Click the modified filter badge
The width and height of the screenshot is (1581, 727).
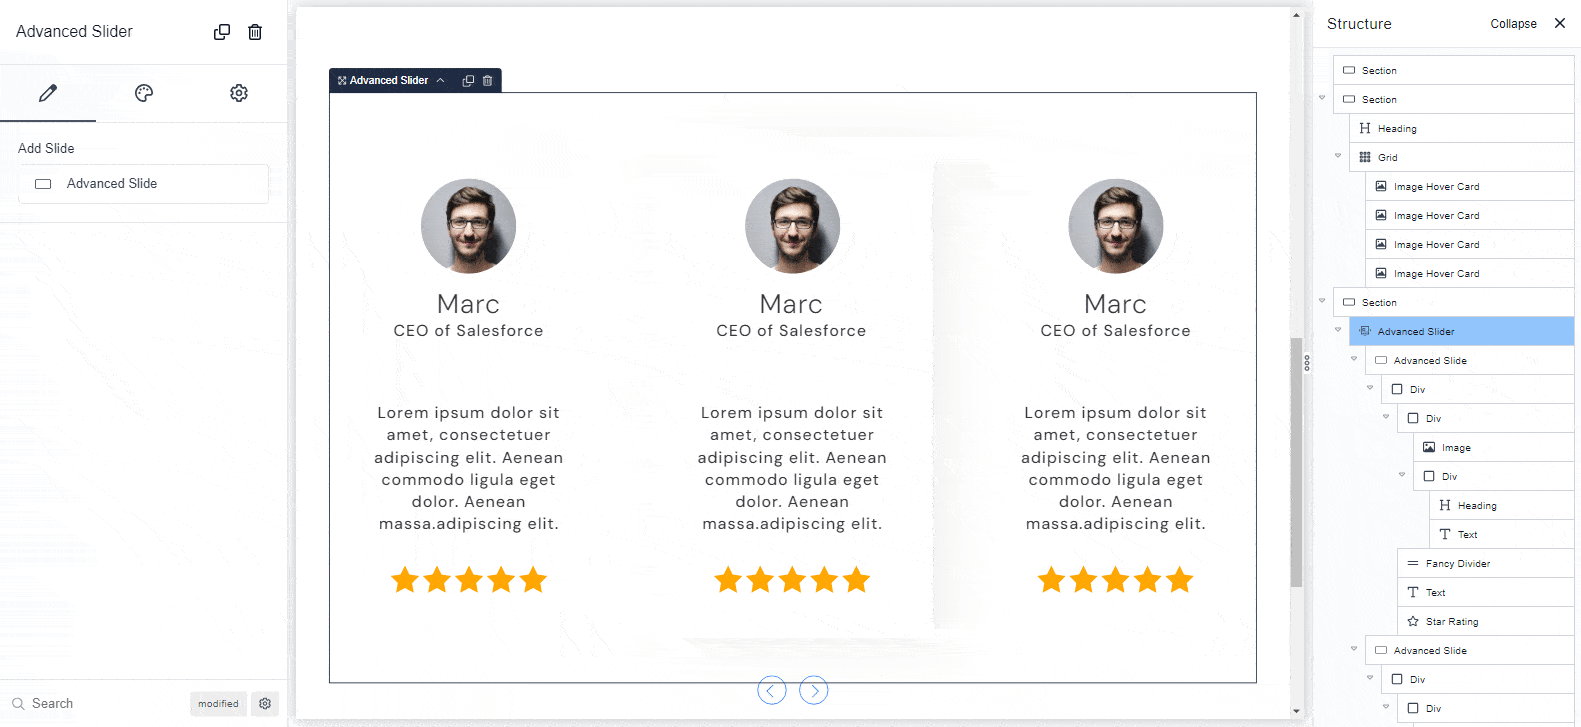click(x=218, y=704)
